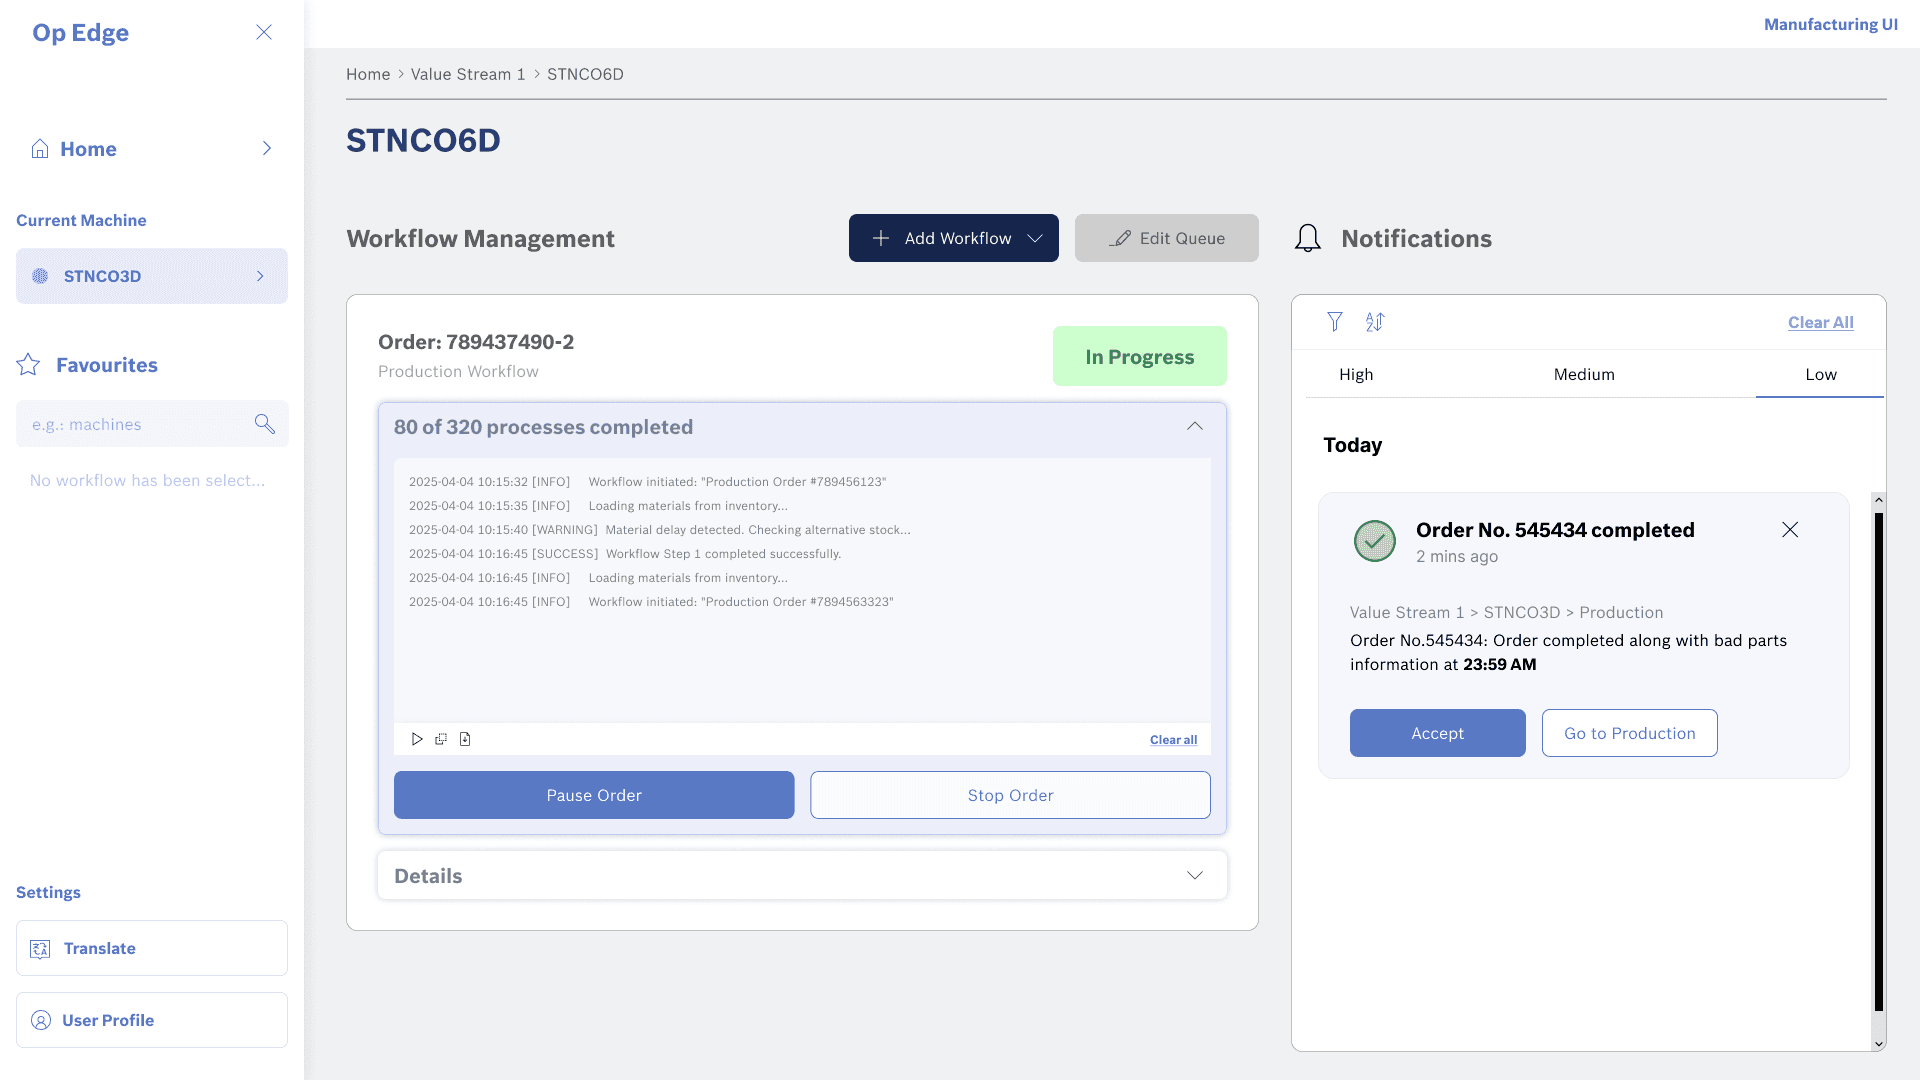Click Clear All notifications link
The height and width of the screenshot is (1080, 1920).
pos(1820,322)
